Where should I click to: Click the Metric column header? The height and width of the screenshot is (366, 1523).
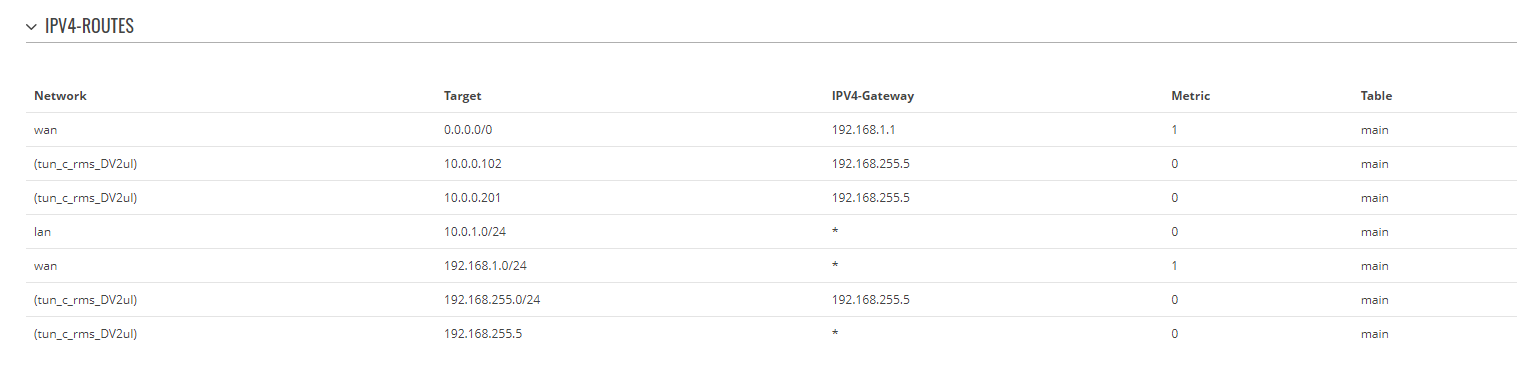1190,96
